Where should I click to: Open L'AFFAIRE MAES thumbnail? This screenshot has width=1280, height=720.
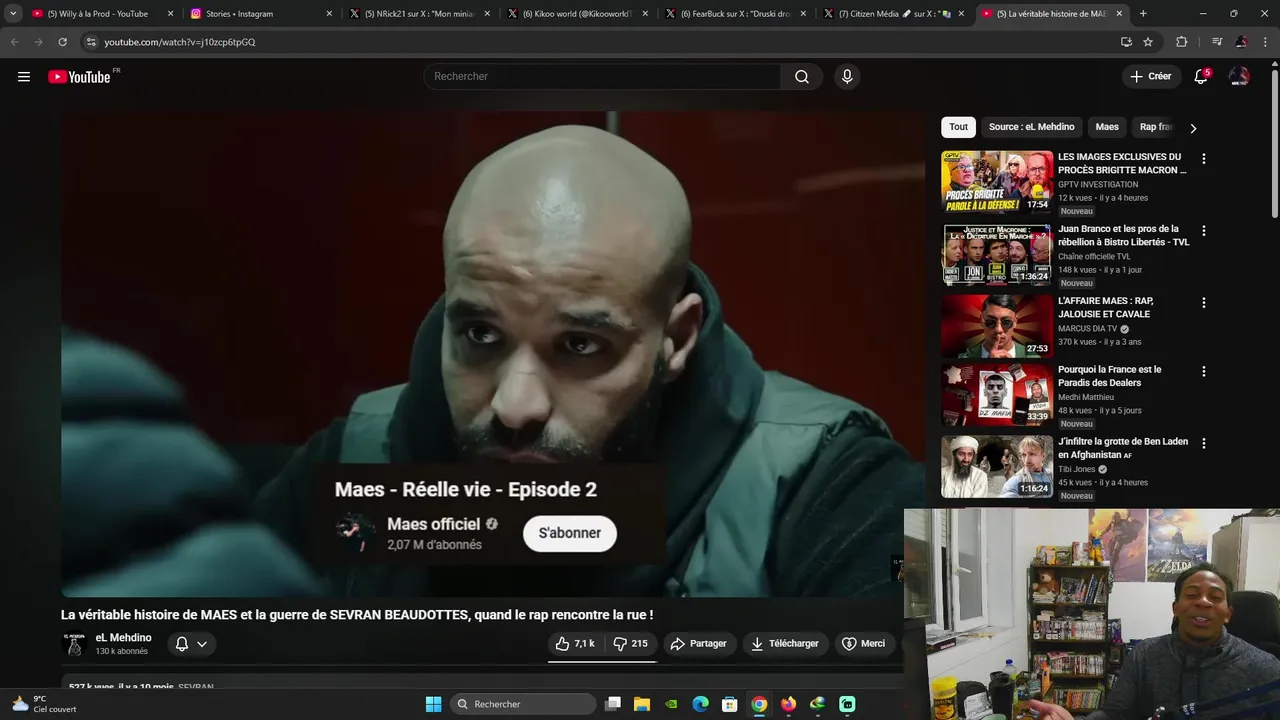pyautogui.click(x=997, y=326)
